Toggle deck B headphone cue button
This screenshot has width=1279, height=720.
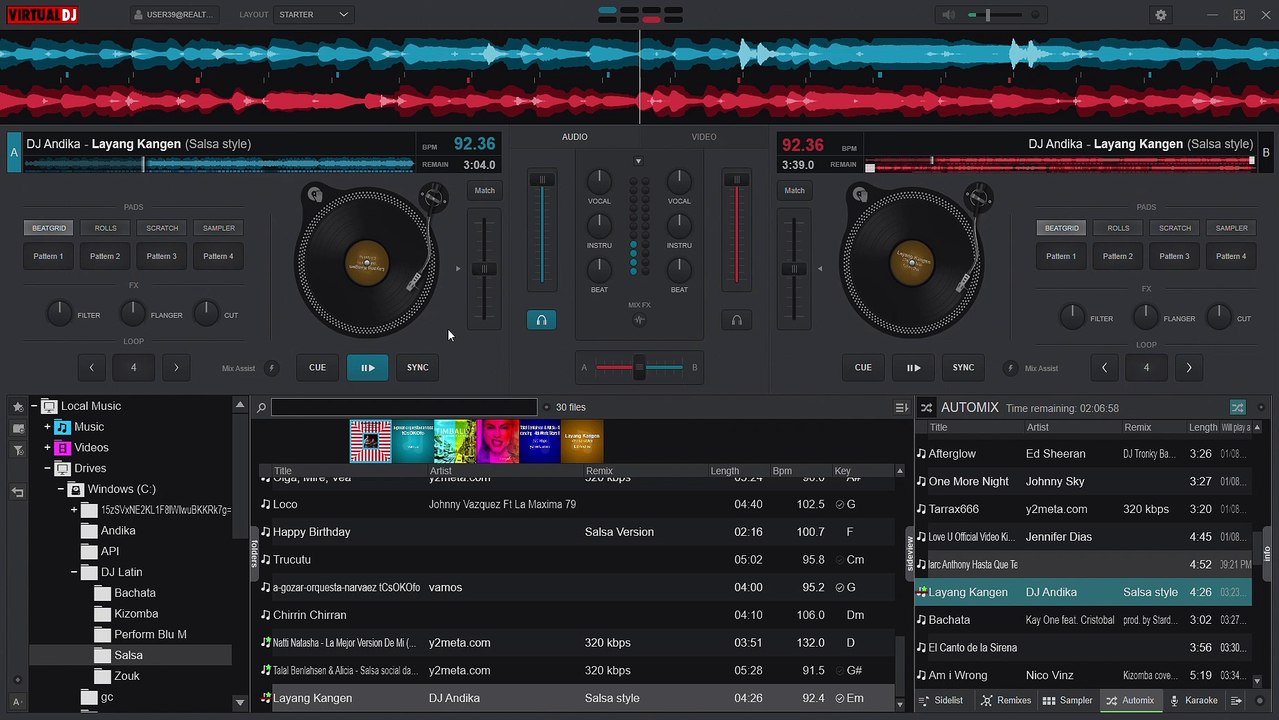pyautogui.click(x=736, y=320)
